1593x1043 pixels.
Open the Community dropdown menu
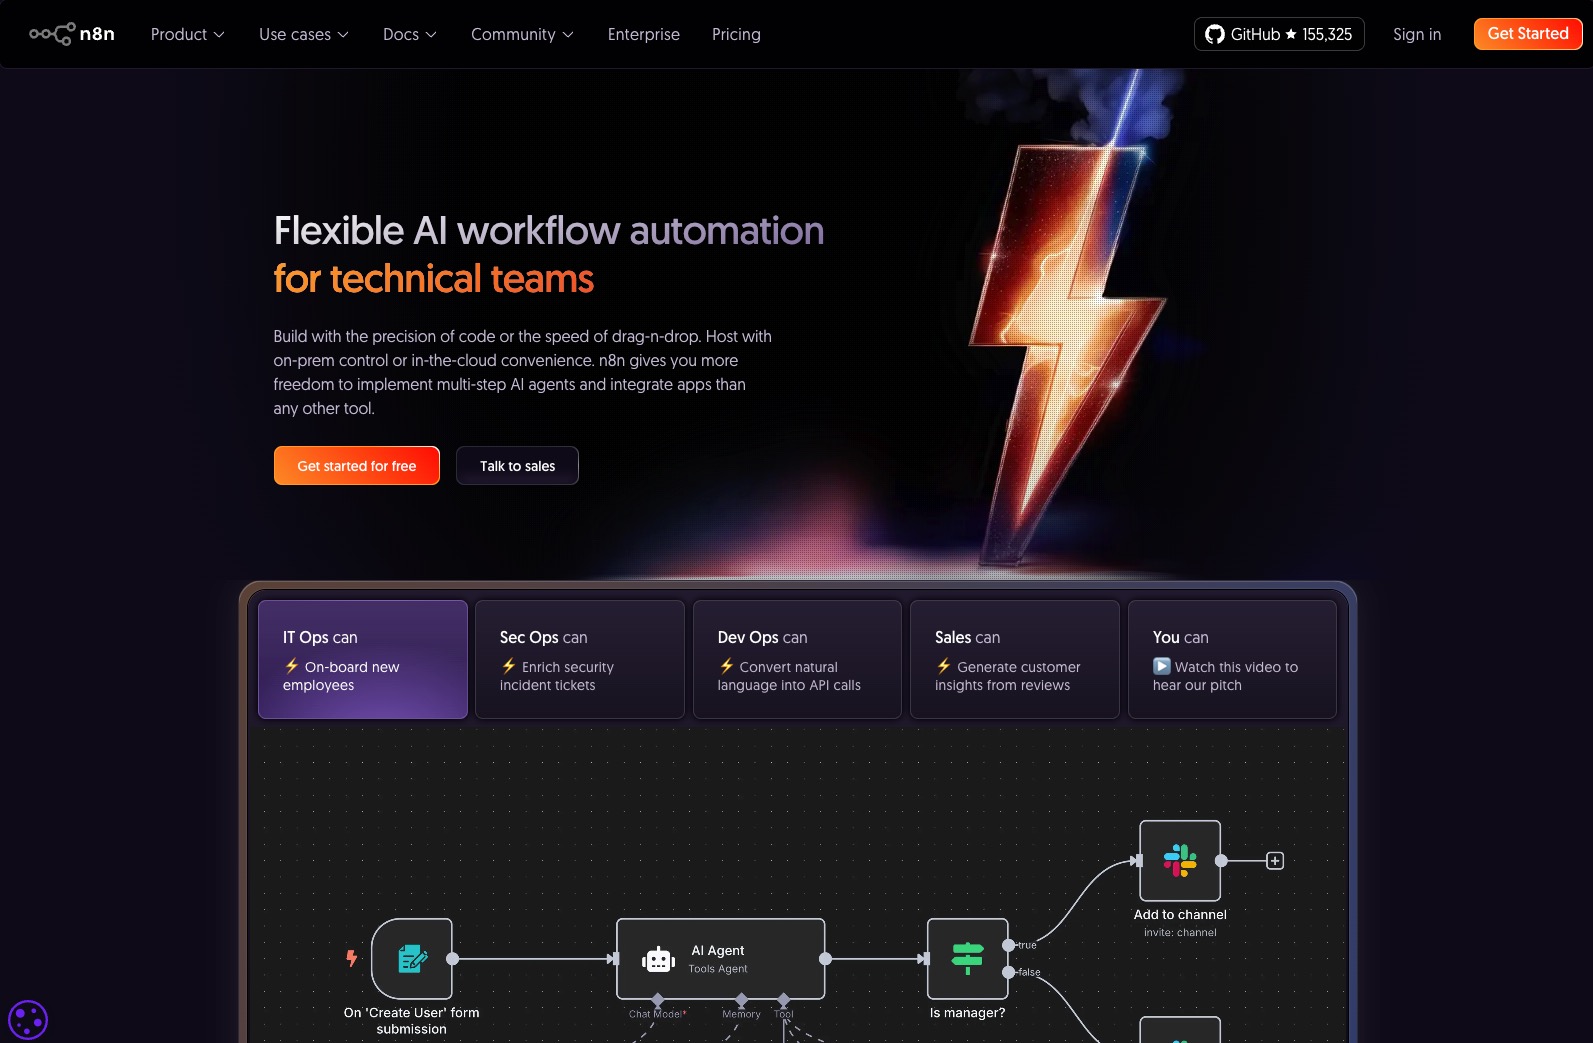(522, 34)
